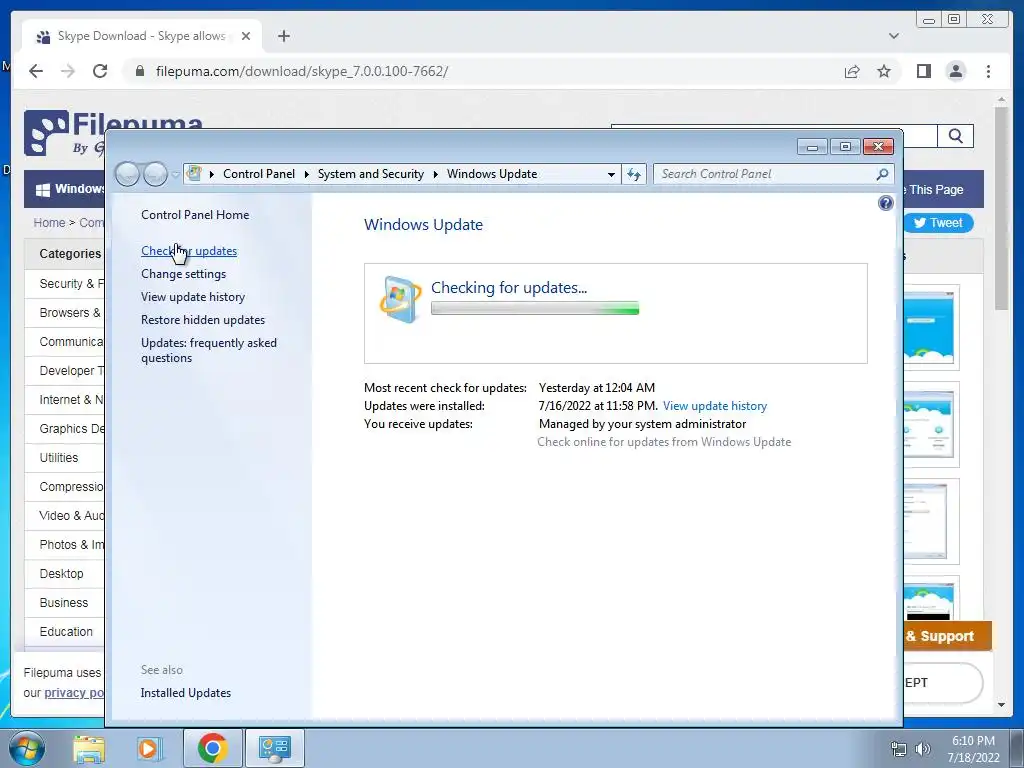Open the Filepuma privacy policy link

tap(73, 692)
